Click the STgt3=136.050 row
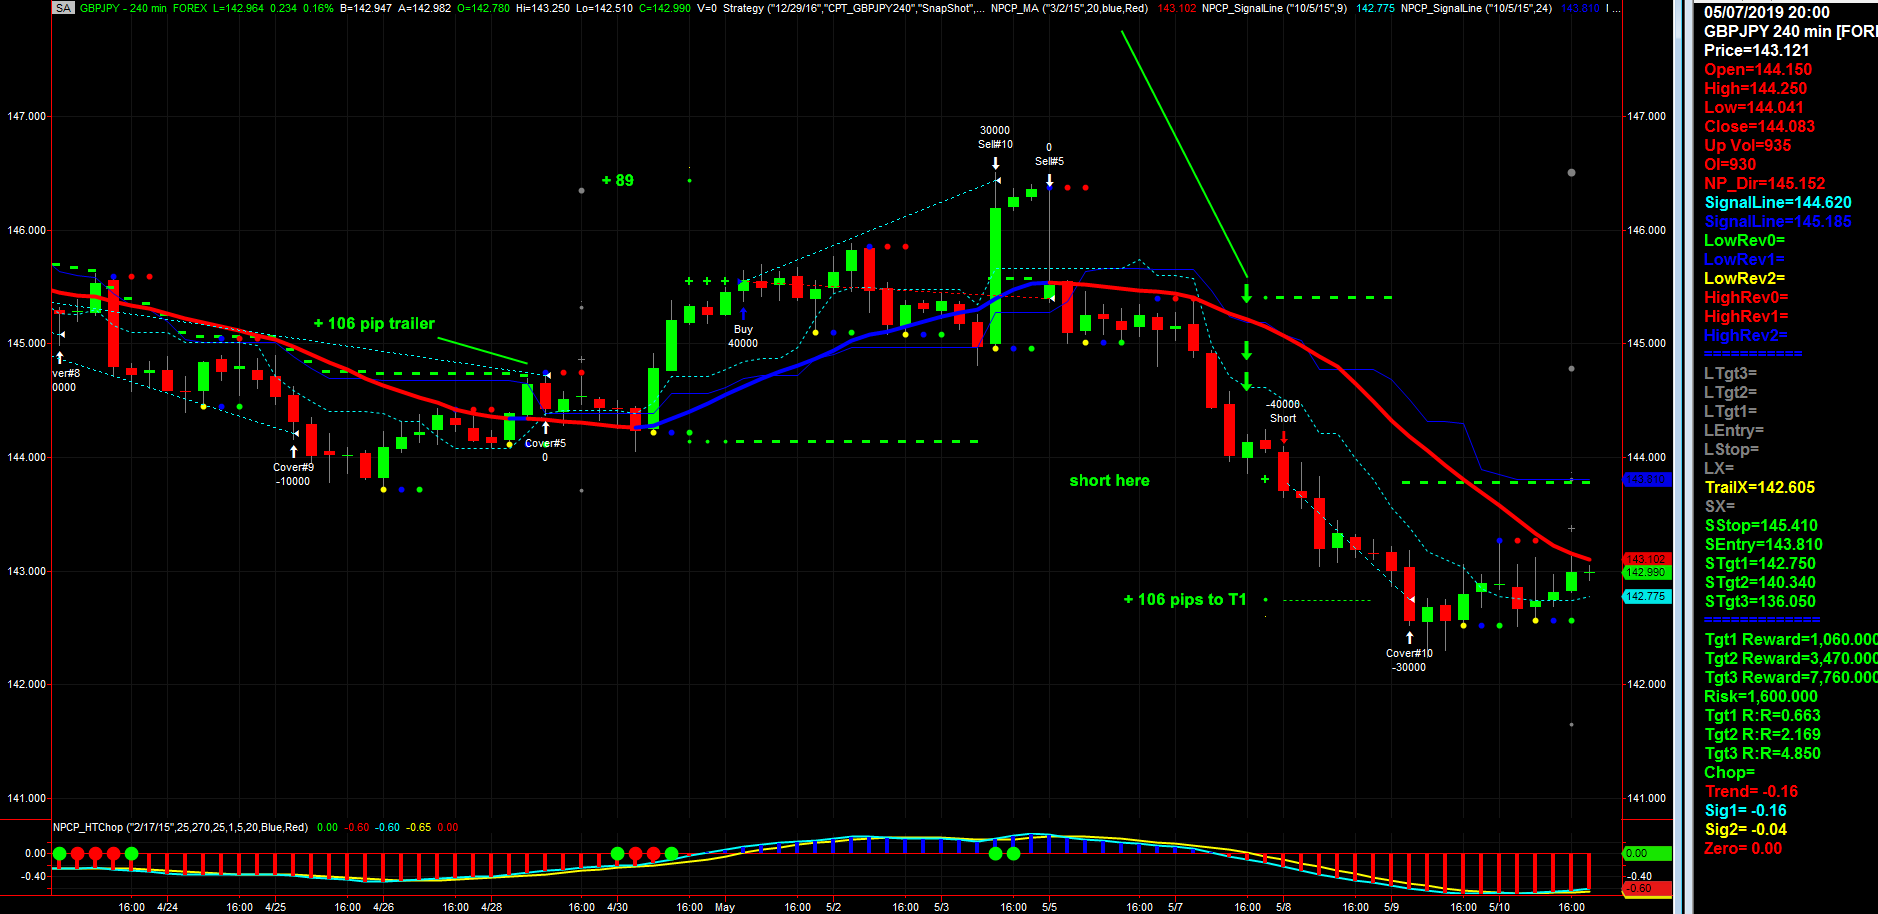 click(x=1760, y=601)
